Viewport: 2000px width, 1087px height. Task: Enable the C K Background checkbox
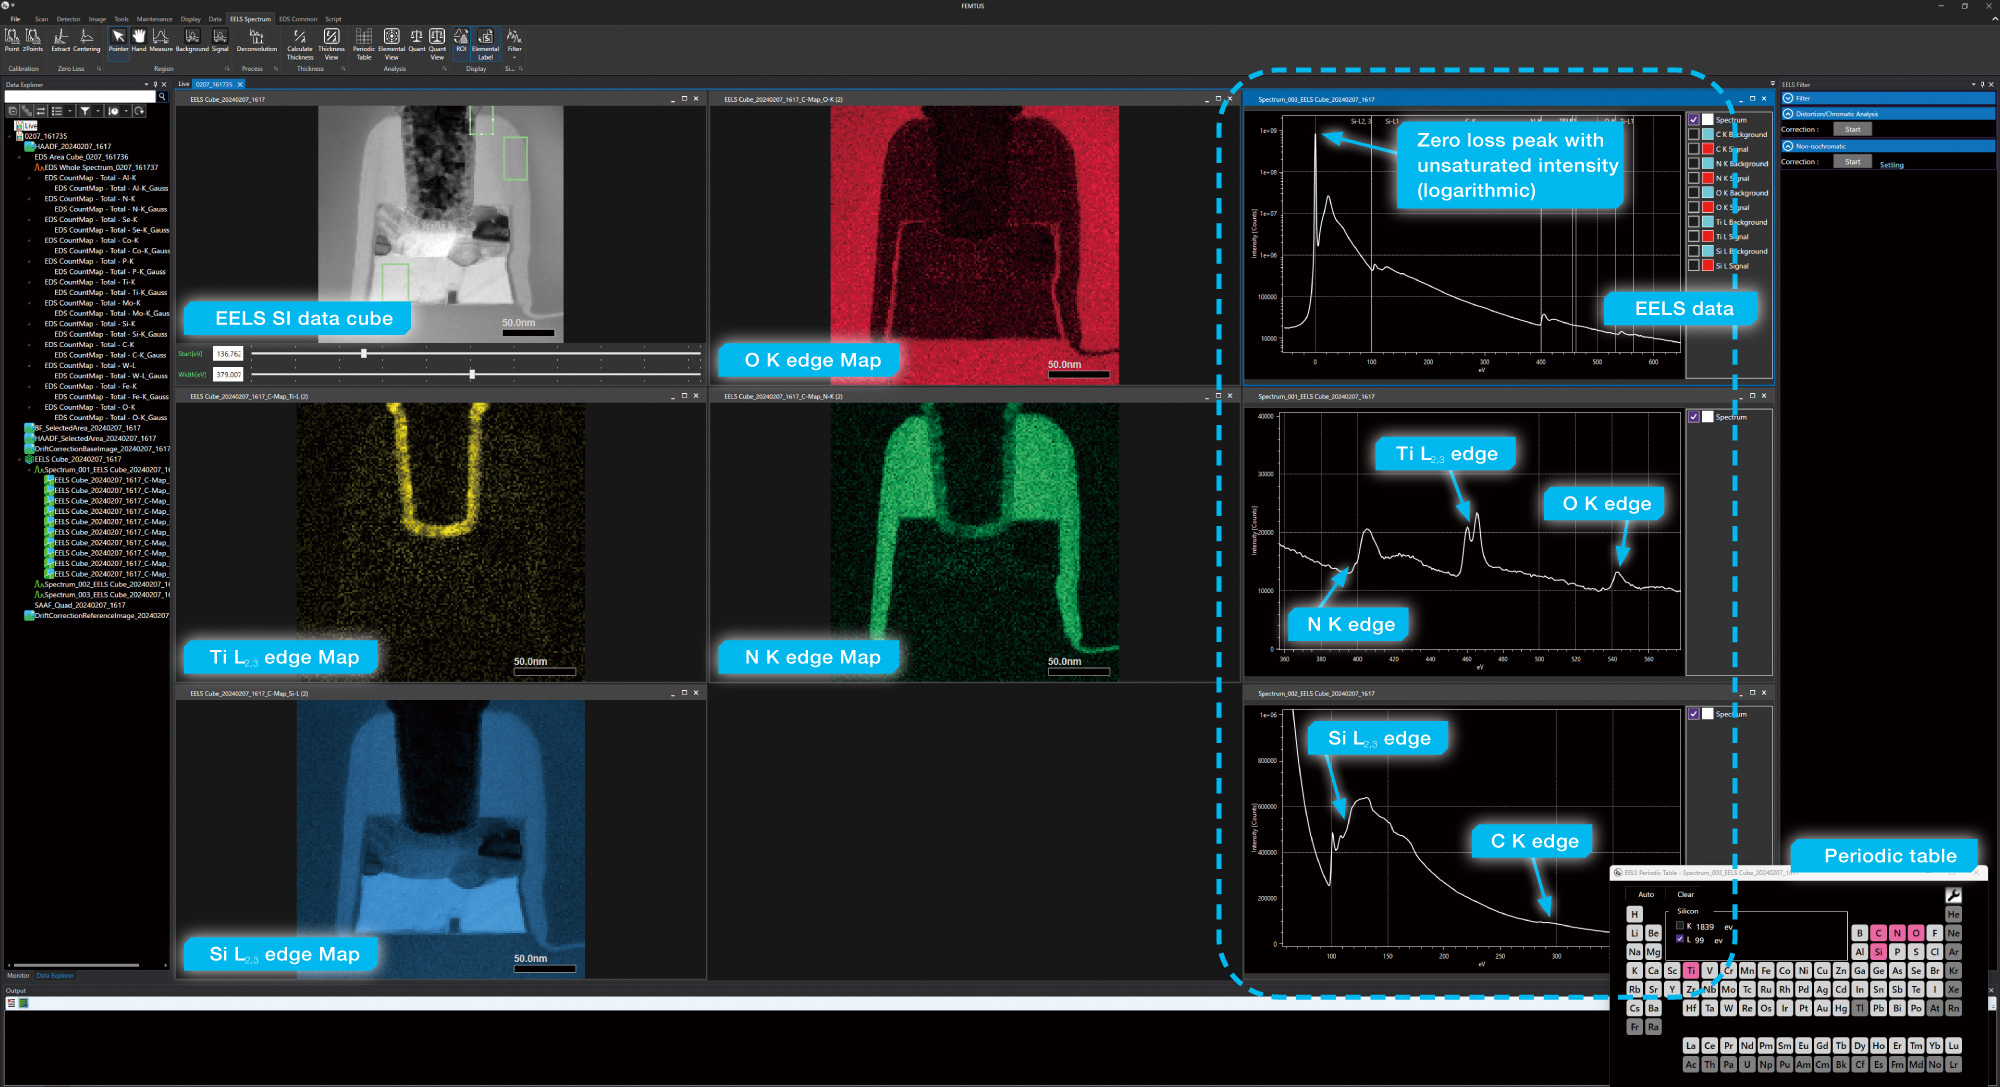click(x=1693, y=134)
